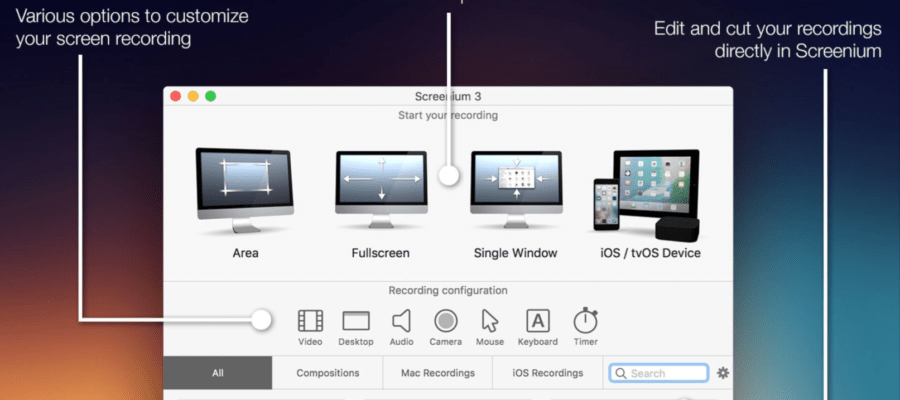Click the gear icon beside Search
This screenshot has height=400, width=900.
(723, 373)
